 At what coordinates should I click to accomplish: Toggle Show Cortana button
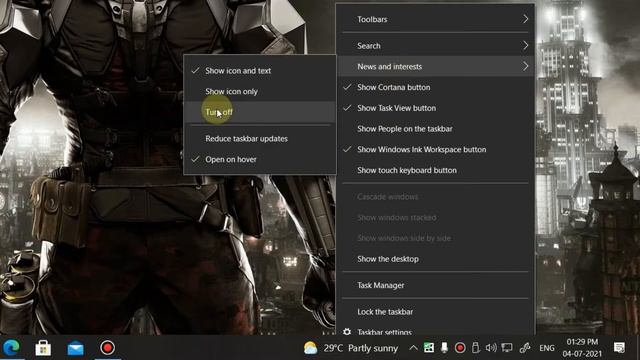[x=435, y=87]
